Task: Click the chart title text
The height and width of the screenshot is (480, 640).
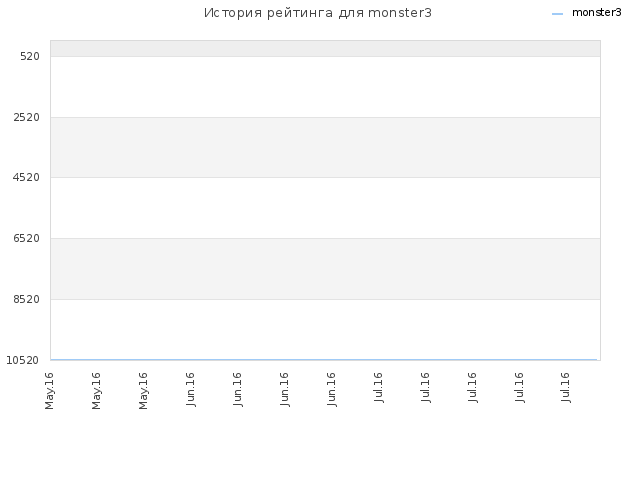Action: pos(318,13)
